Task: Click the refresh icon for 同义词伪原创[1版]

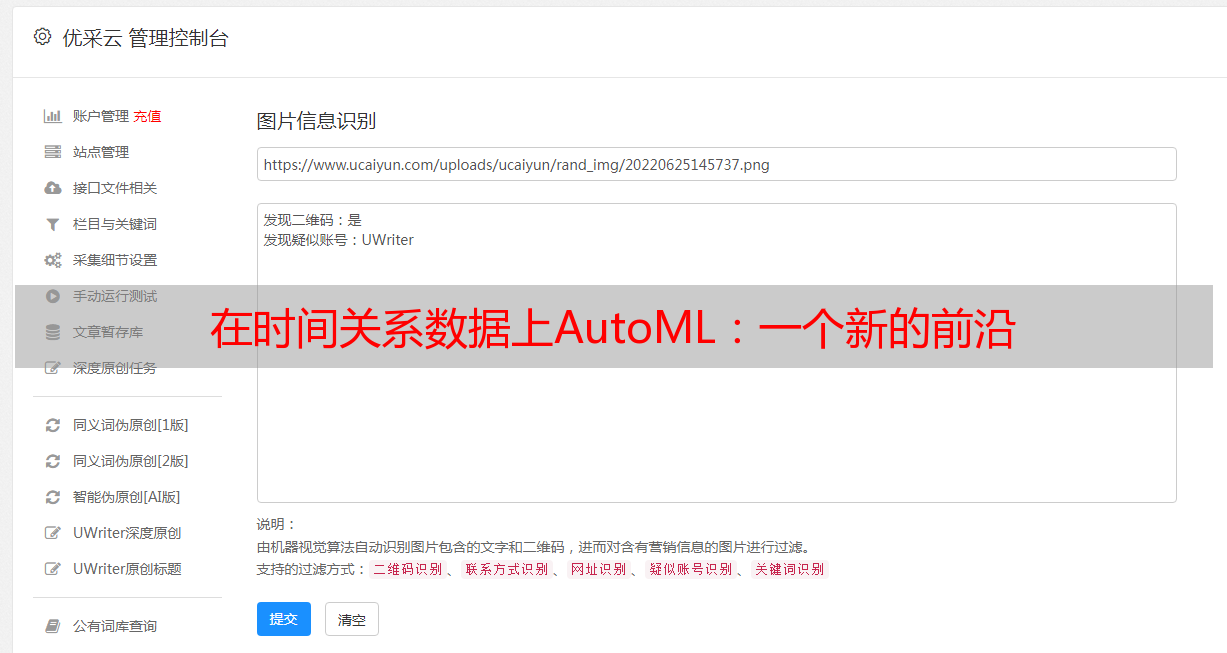Action: 53,425
